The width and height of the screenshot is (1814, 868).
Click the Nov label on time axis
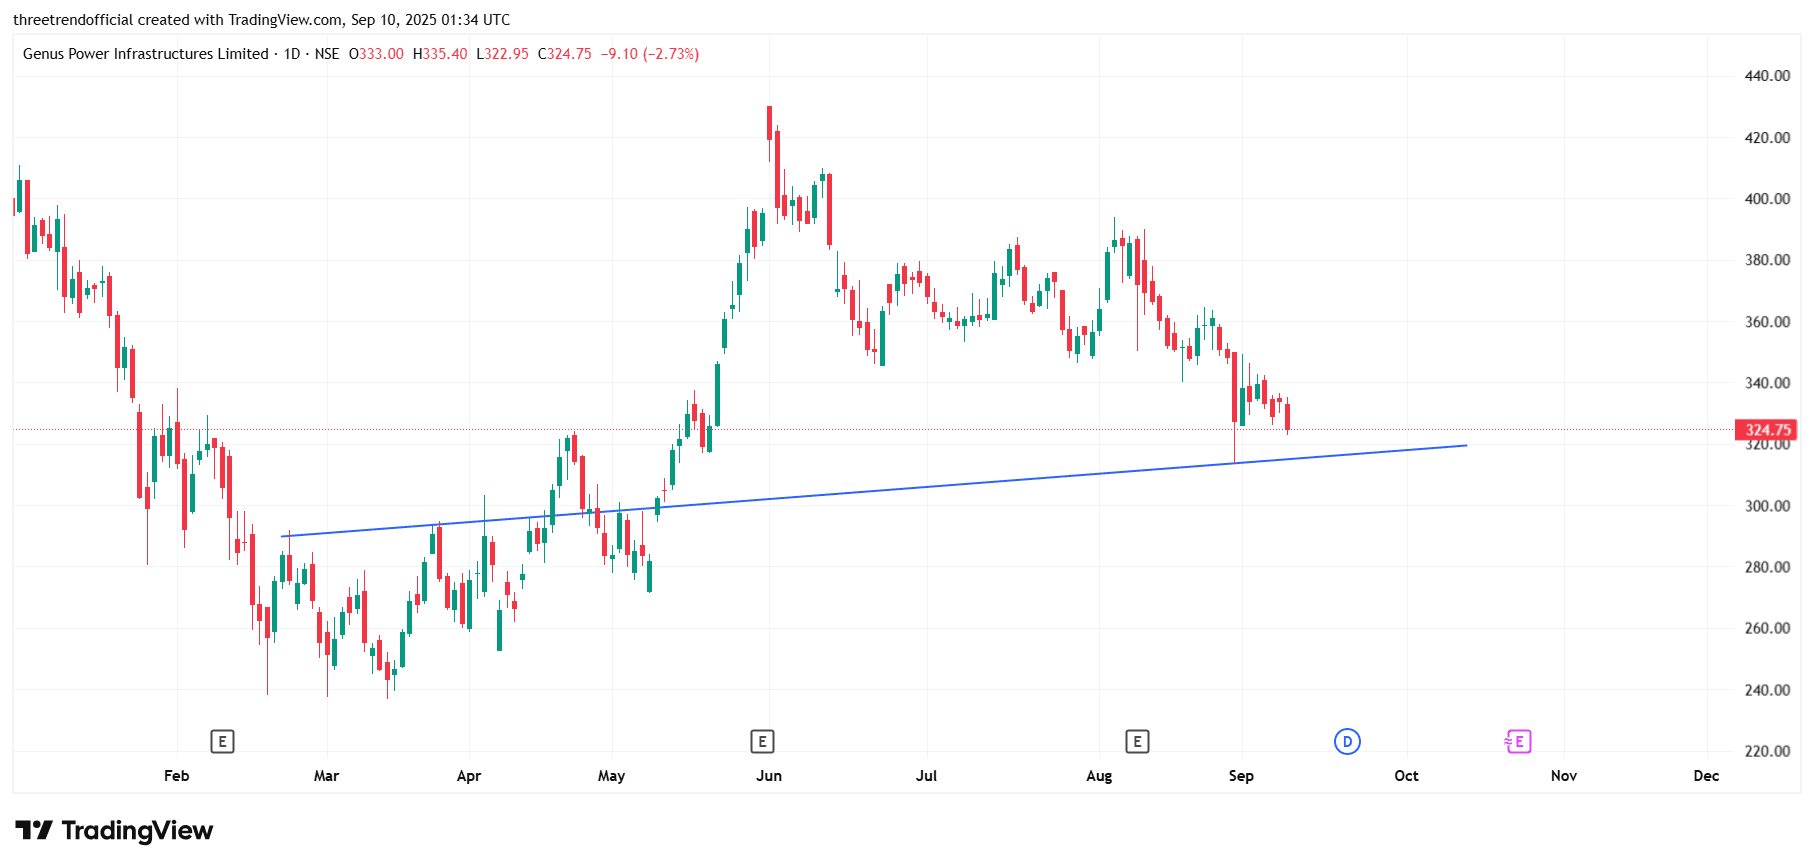[x=1564, y=776]
